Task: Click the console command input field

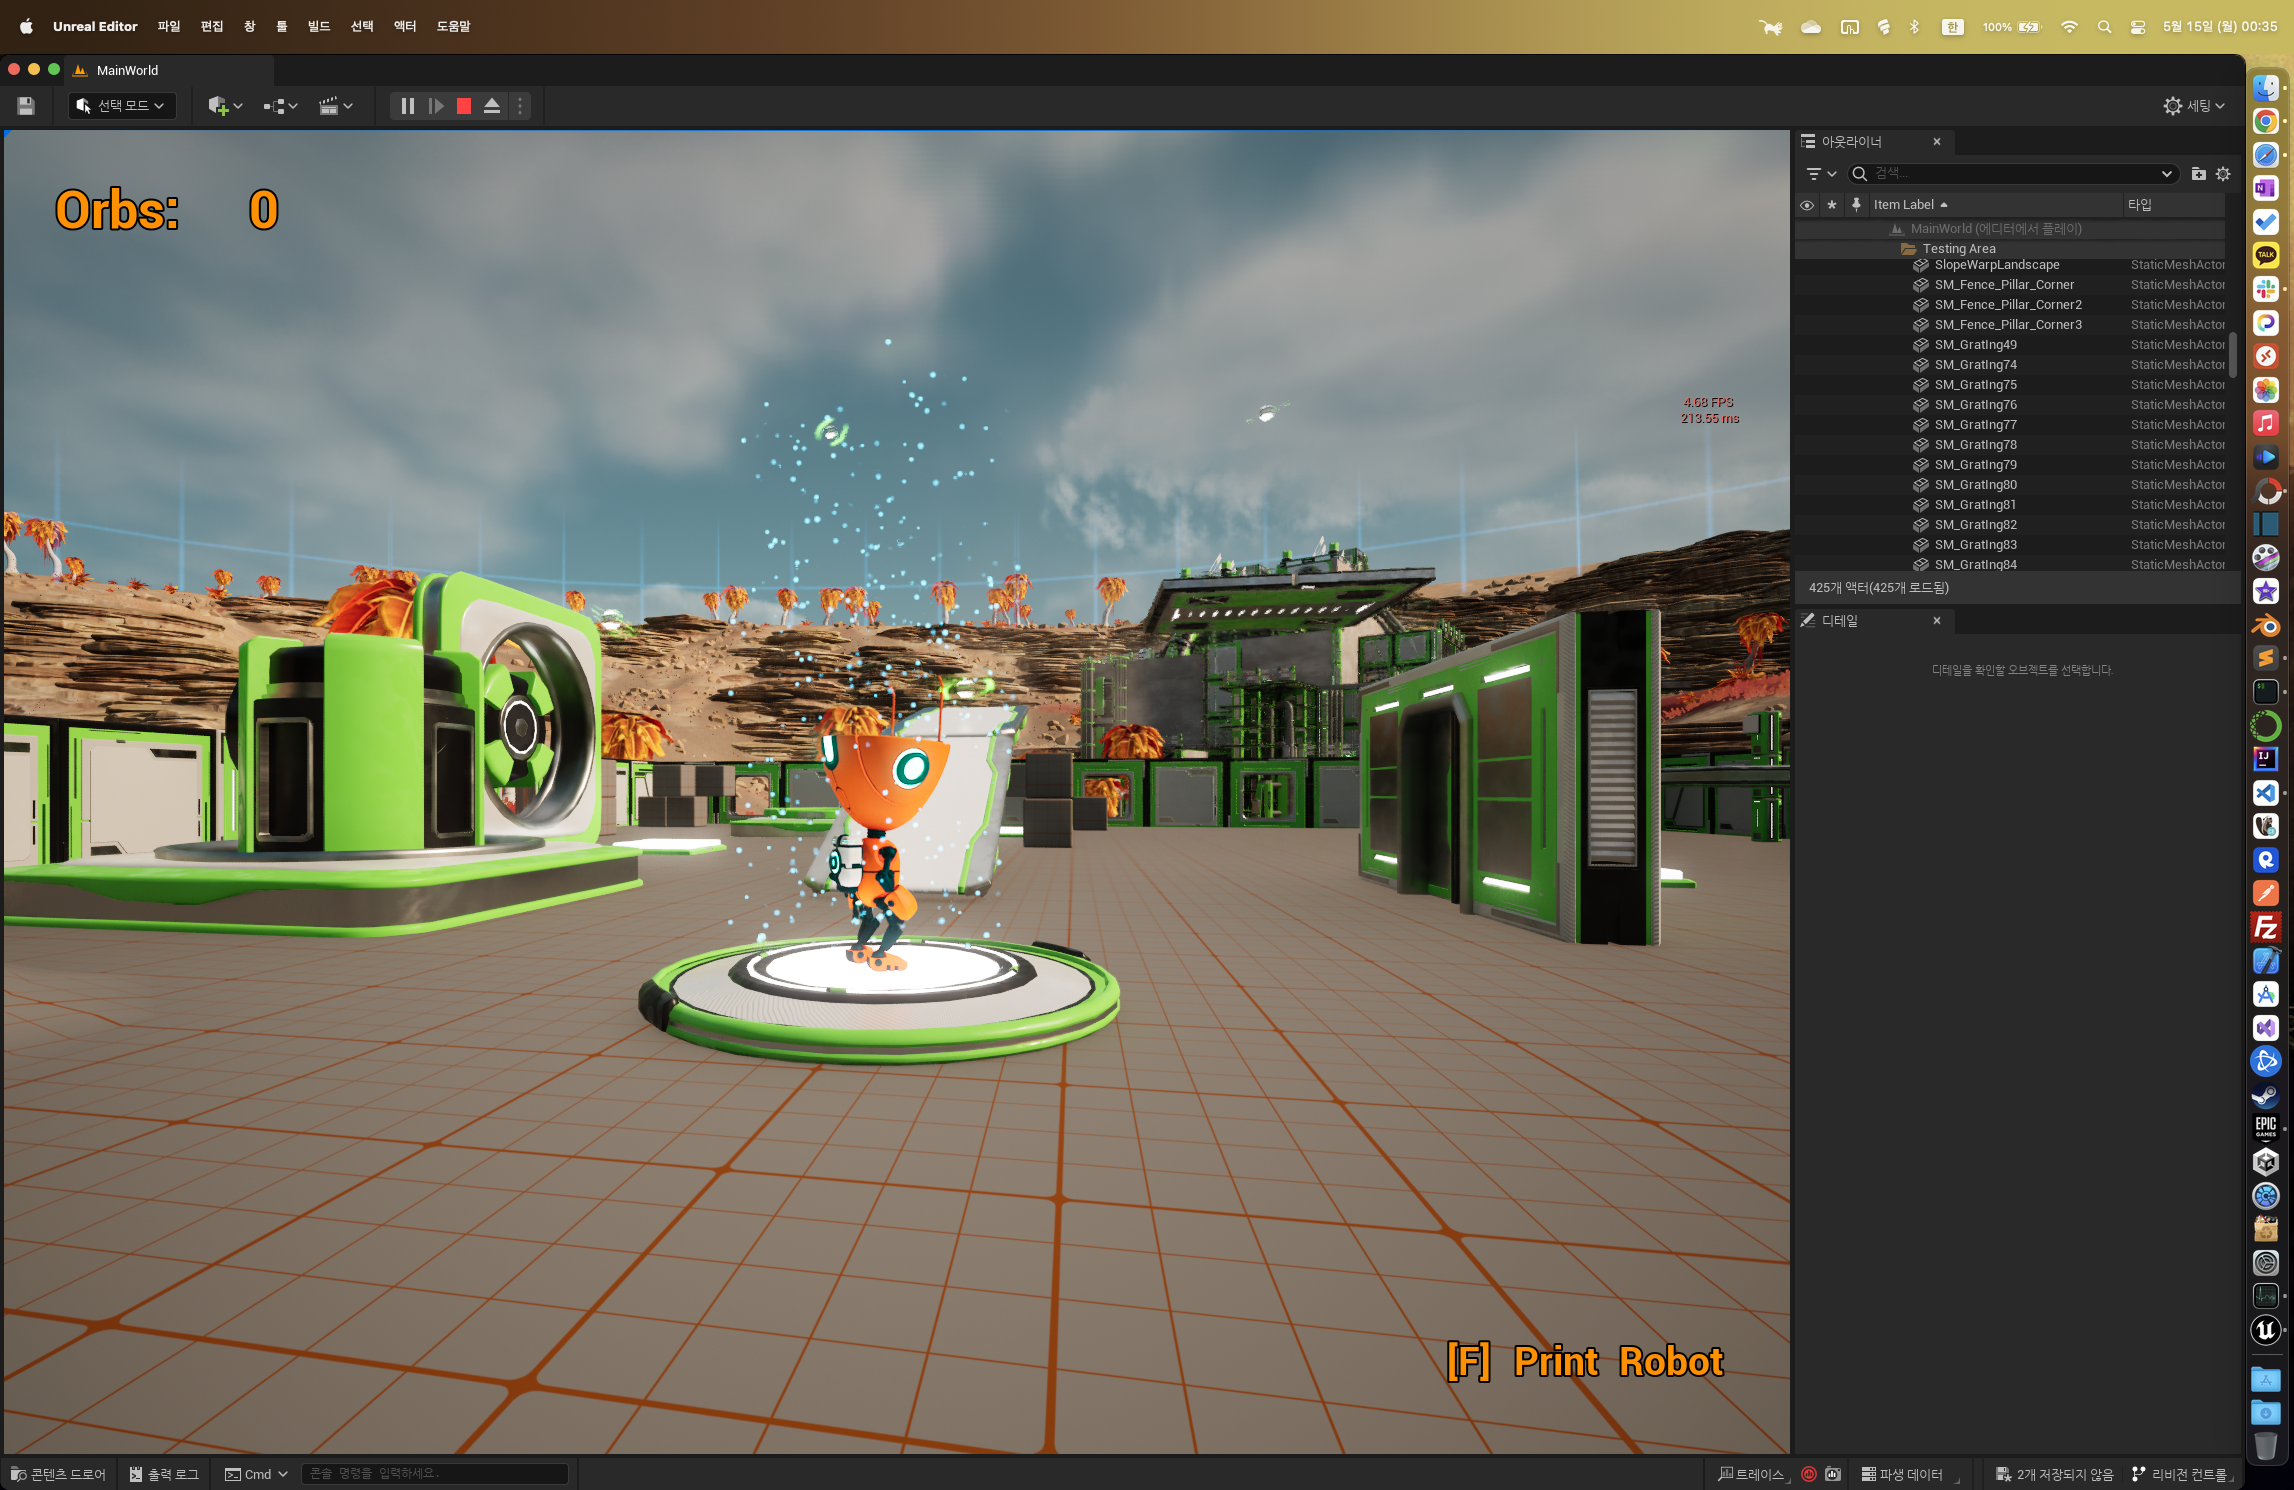Action: 434,1474
